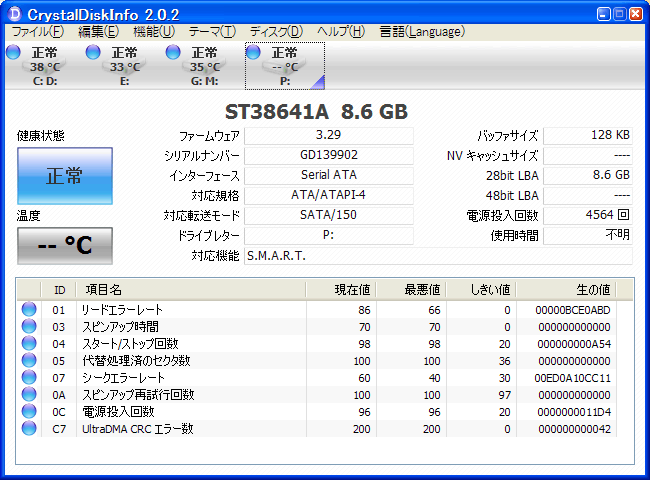Open the 言語(Language) menu
650x480 pixels.
(422, 32)
